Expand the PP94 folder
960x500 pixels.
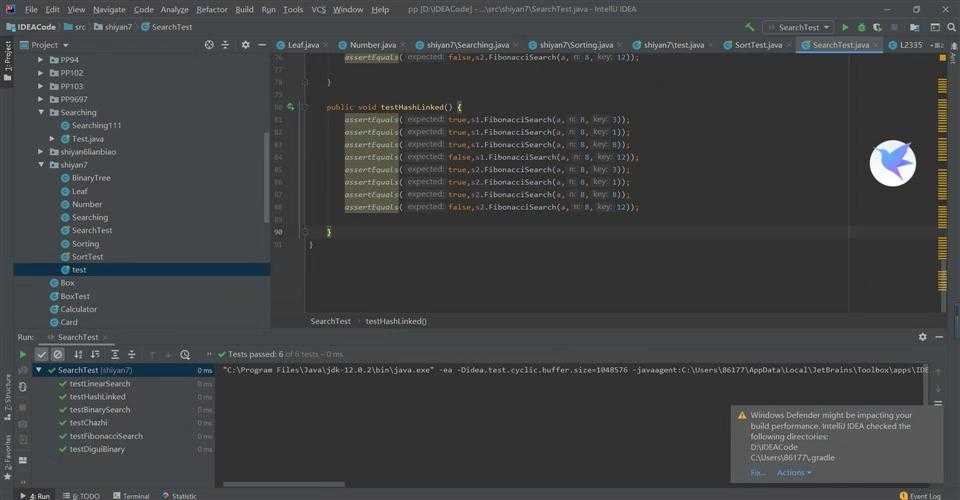[x=40, y=60]
